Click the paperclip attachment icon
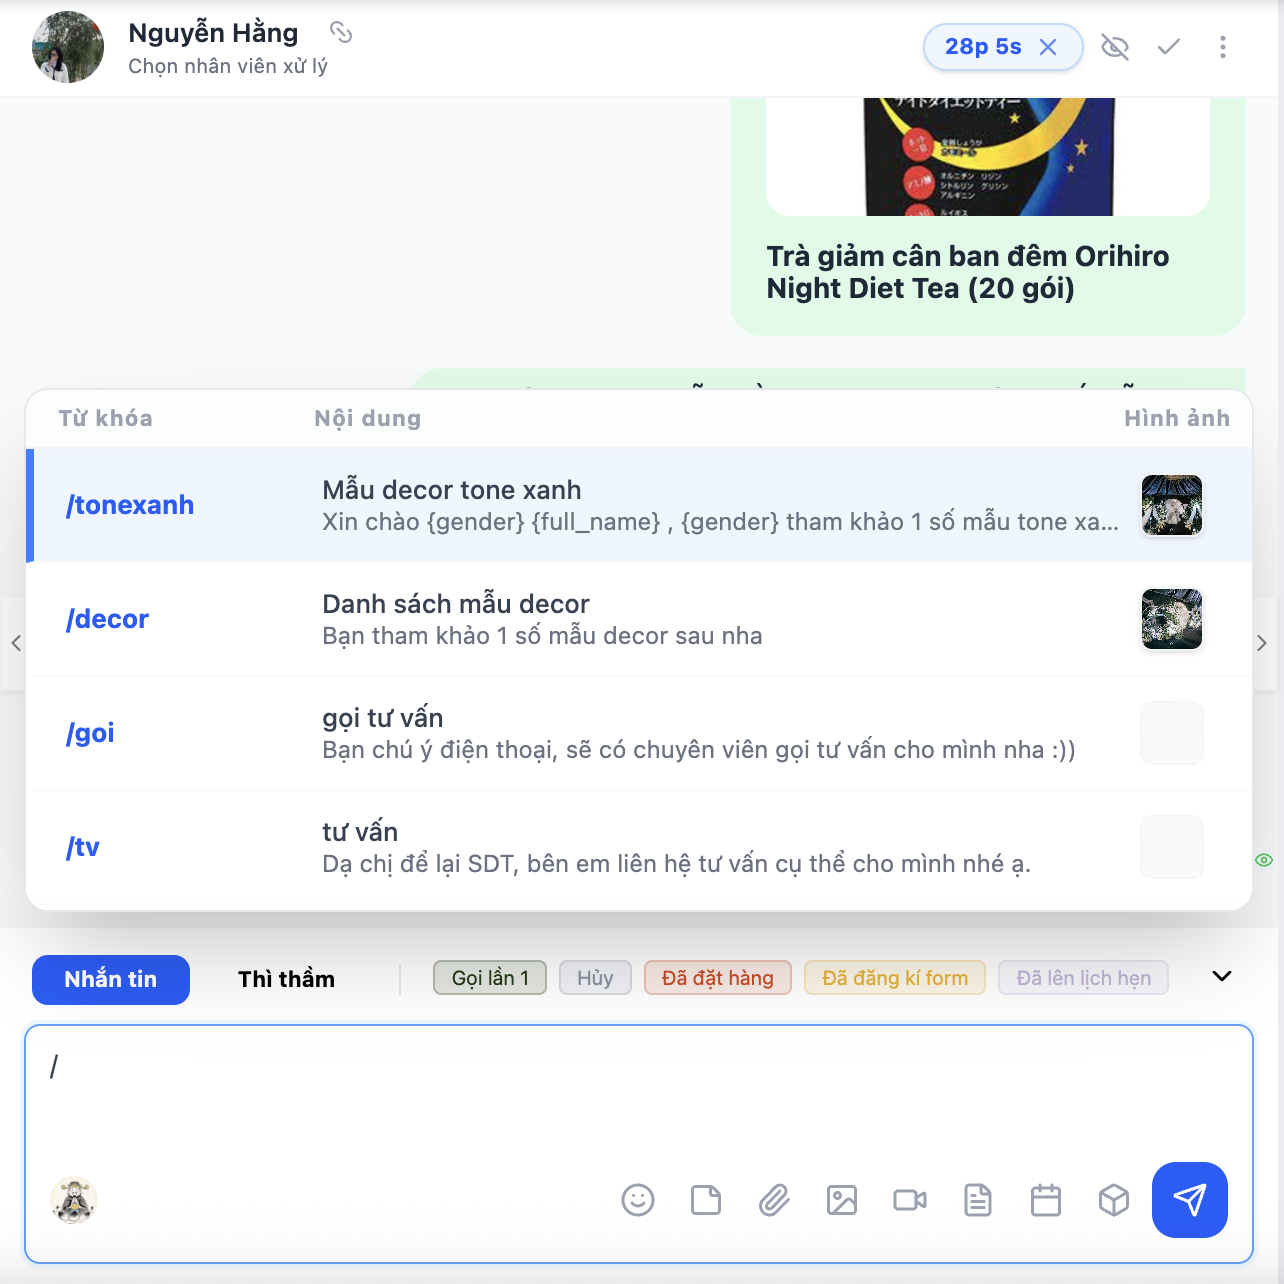 (x=774, y=1200)
